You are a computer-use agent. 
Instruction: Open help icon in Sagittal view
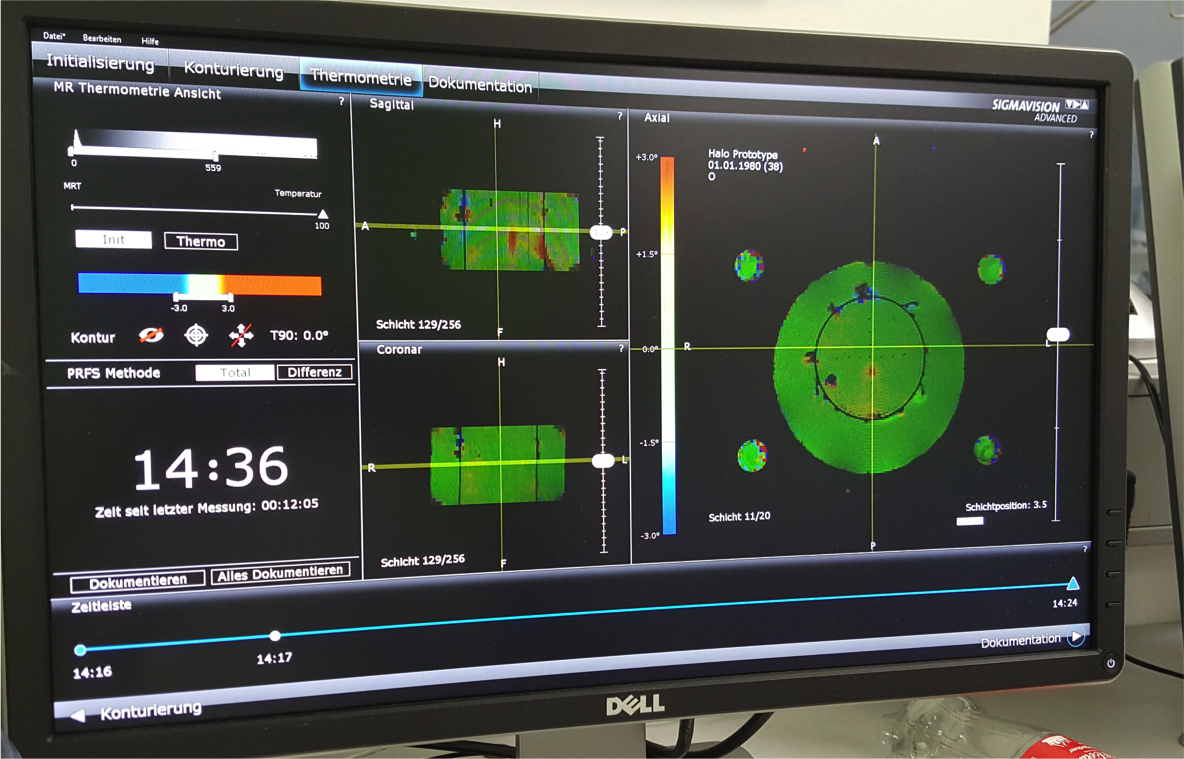620,117
